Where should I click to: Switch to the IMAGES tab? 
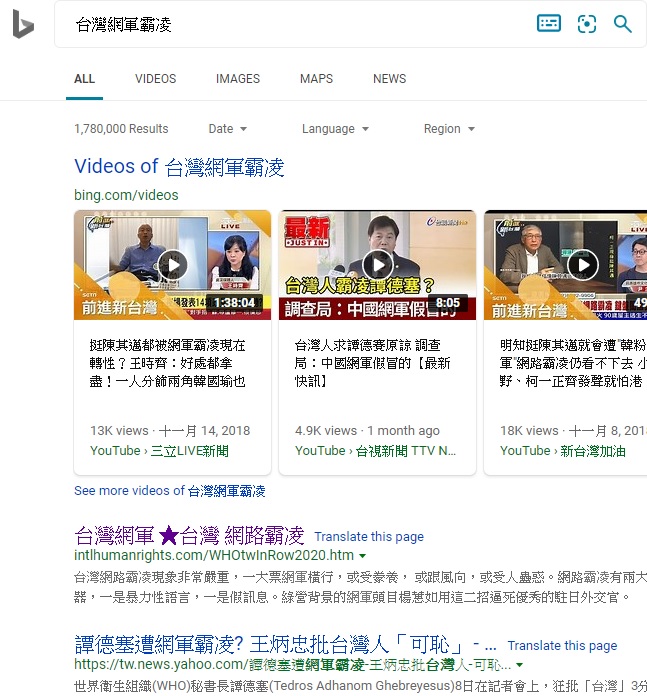238,79
